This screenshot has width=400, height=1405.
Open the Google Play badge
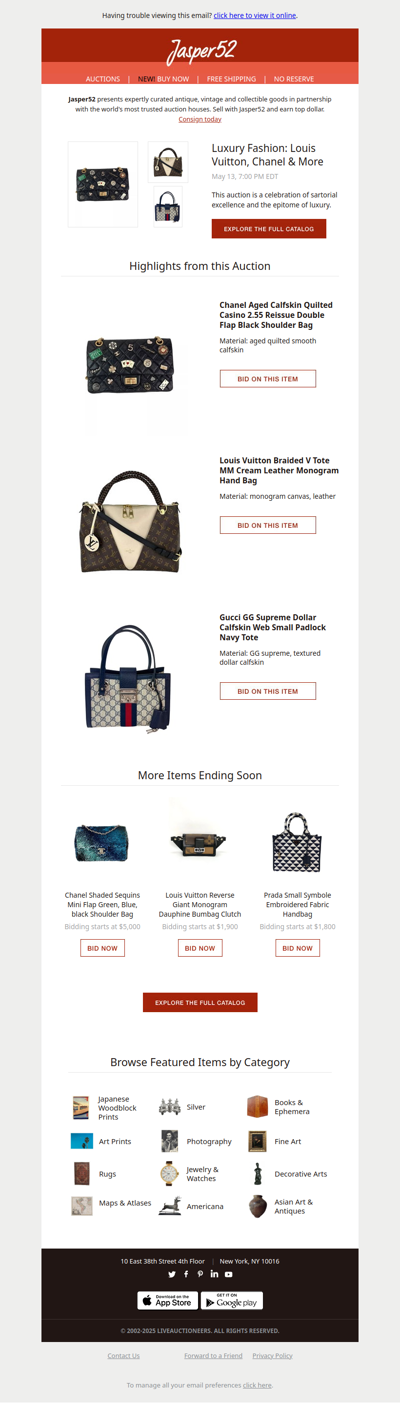232,1301
